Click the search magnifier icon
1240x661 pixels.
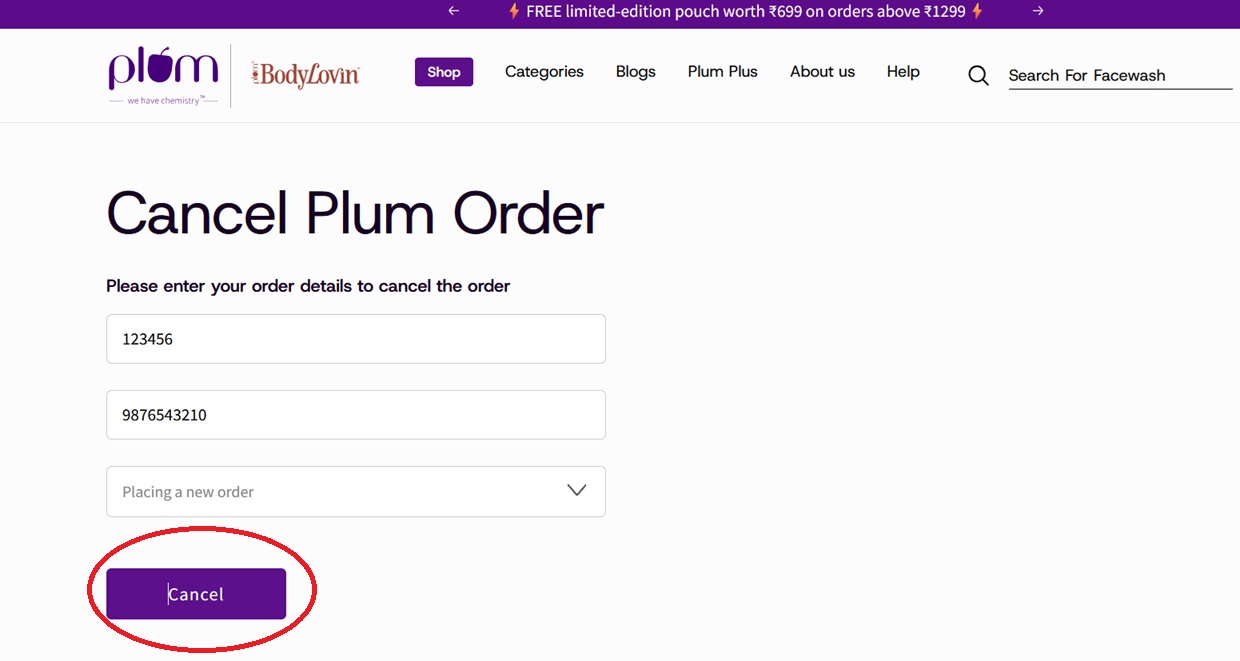978,75
